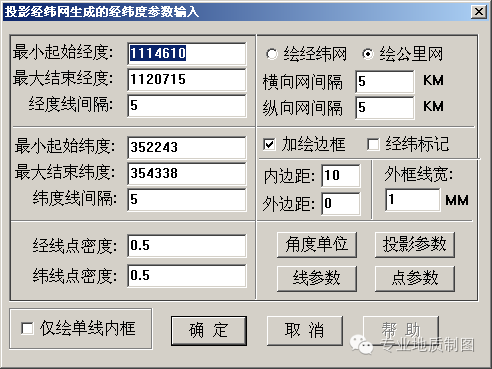Click the 最大结束经度 input field
This screenshot has height=369, width=492.
pos(187,80)
